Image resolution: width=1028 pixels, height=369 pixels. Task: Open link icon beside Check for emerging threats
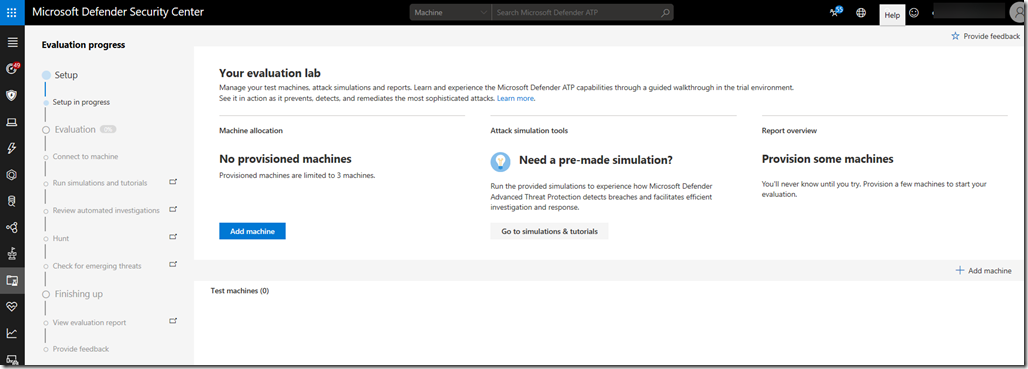(173, 264)
